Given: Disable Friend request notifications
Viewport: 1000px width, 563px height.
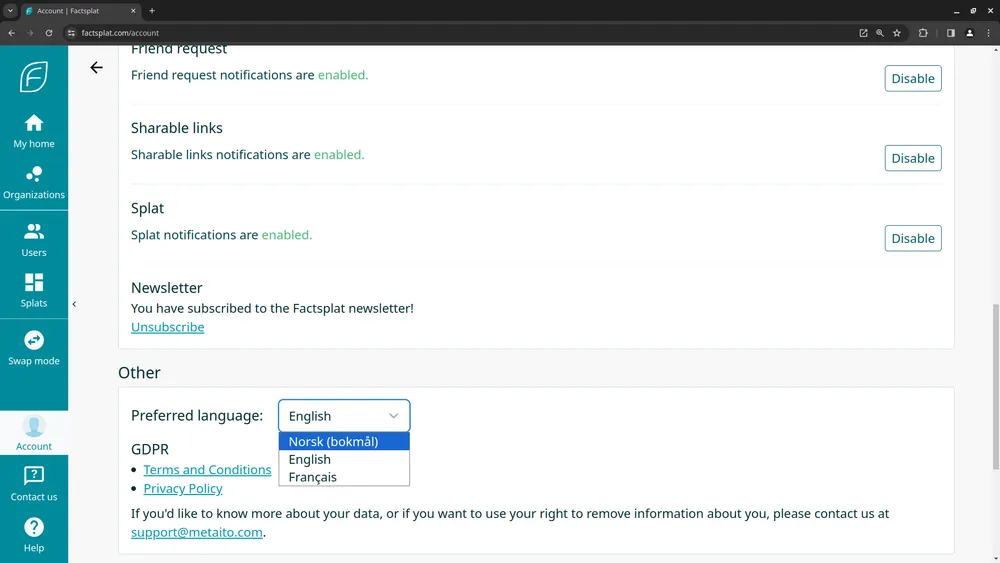Looking at the screenshot, I should (x=912, y=79).
